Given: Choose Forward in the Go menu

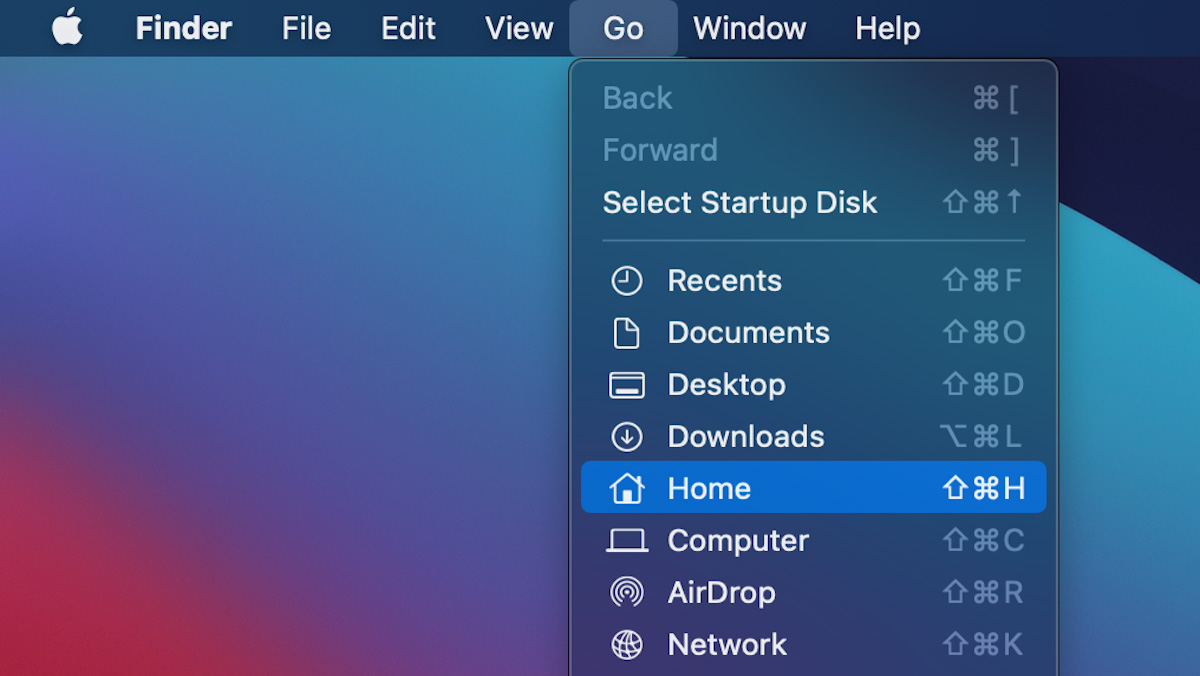Looking at the screenshot, I should [660, 150].
